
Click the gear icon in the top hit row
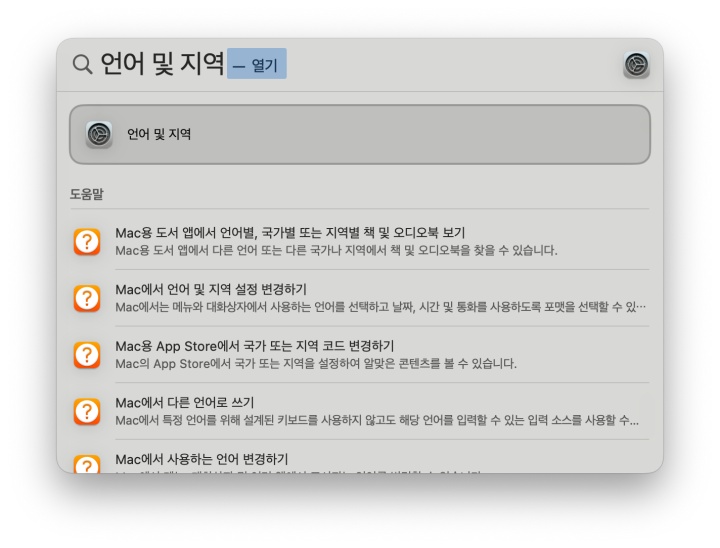99,135
